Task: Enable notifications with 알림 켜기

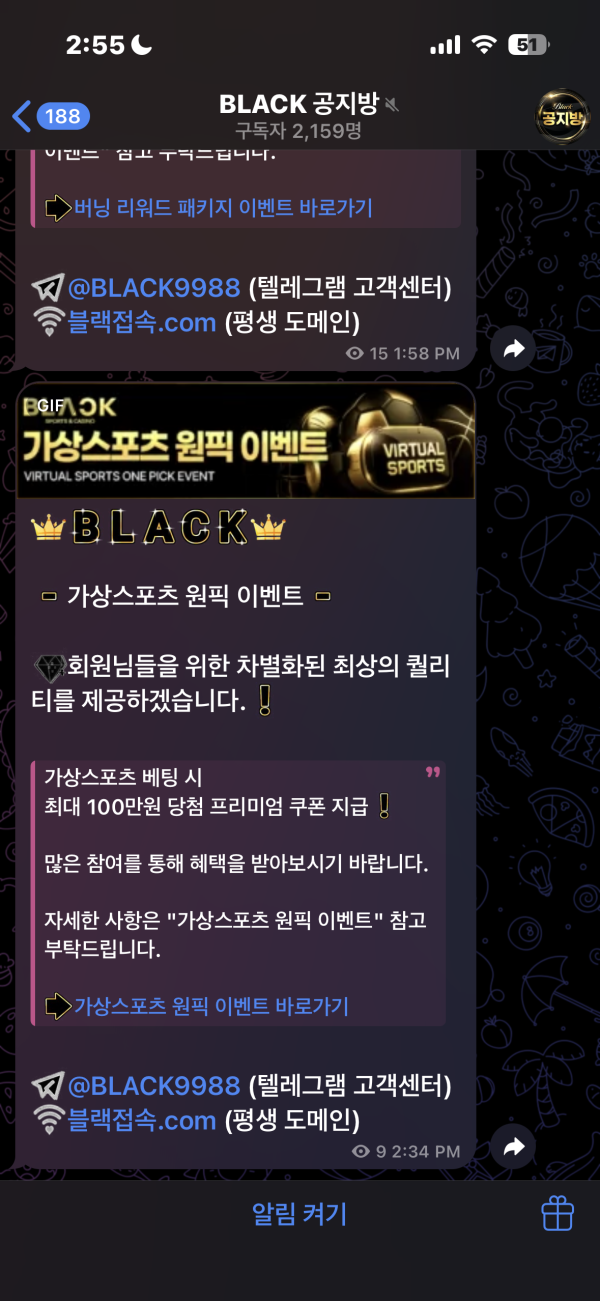Action: pyautogui.click(x=299, y=1214)
